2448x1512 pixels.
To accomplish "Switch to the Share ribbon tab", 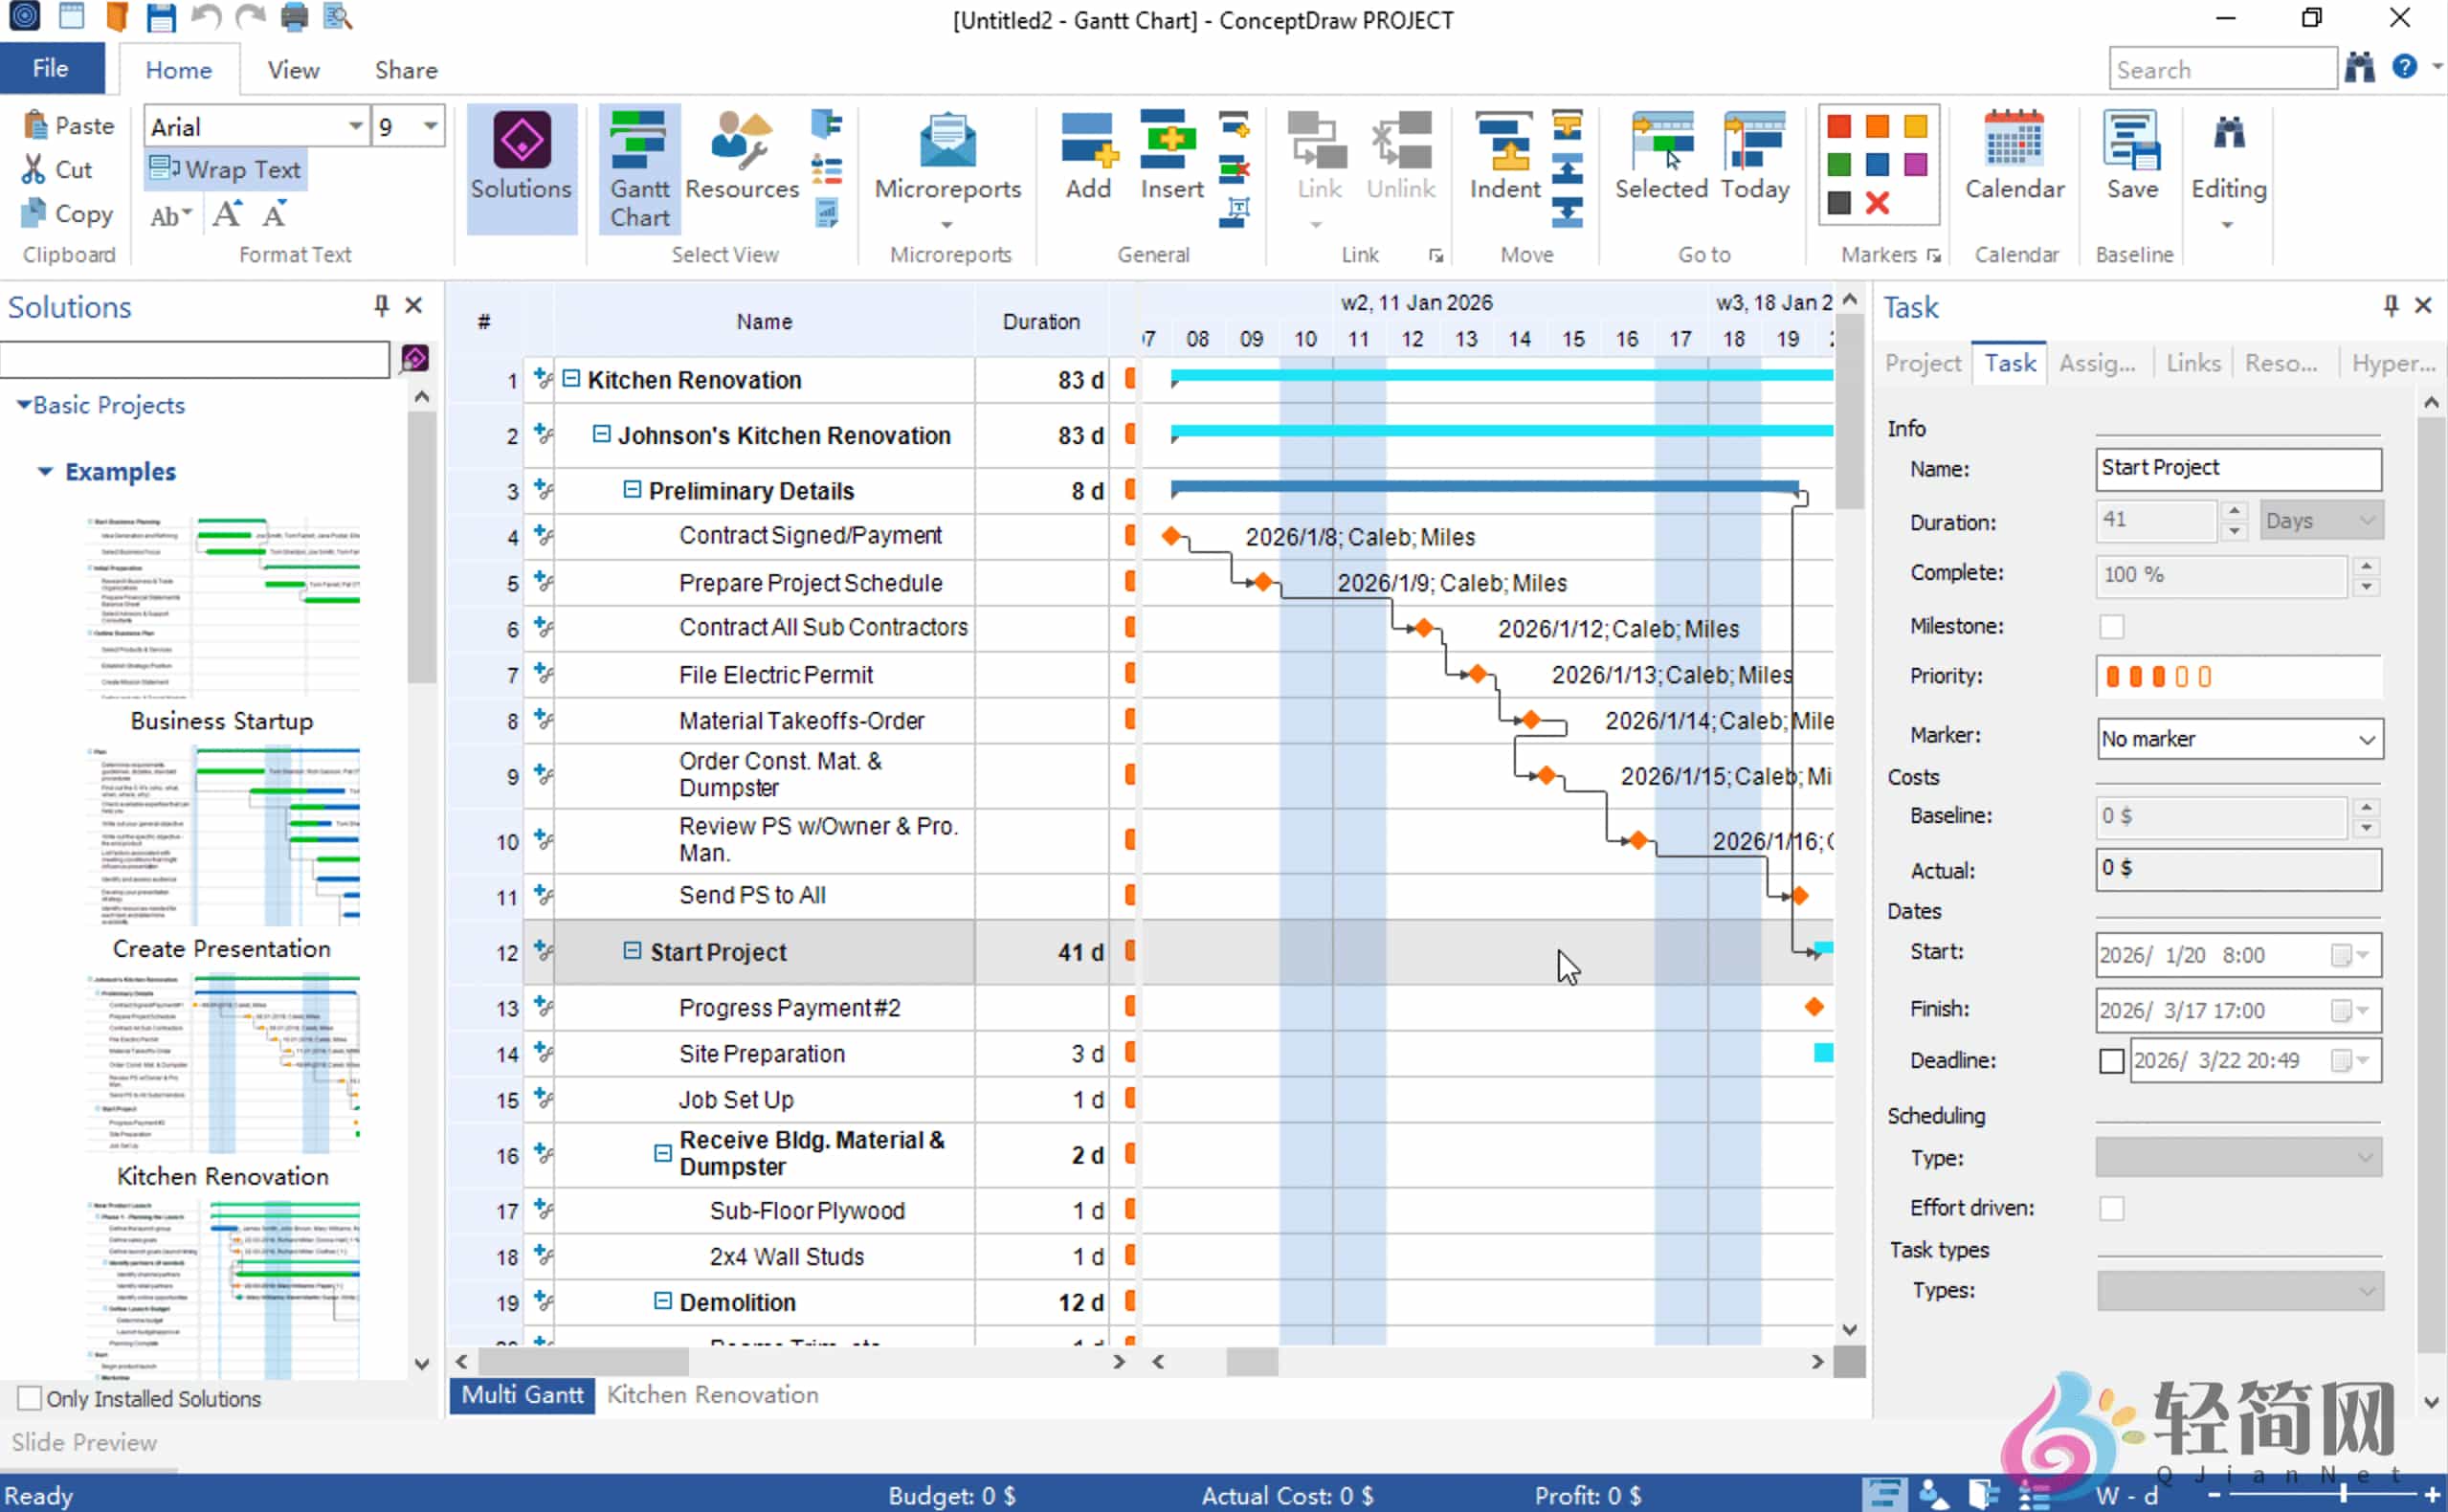I will (x=405, y=69).
